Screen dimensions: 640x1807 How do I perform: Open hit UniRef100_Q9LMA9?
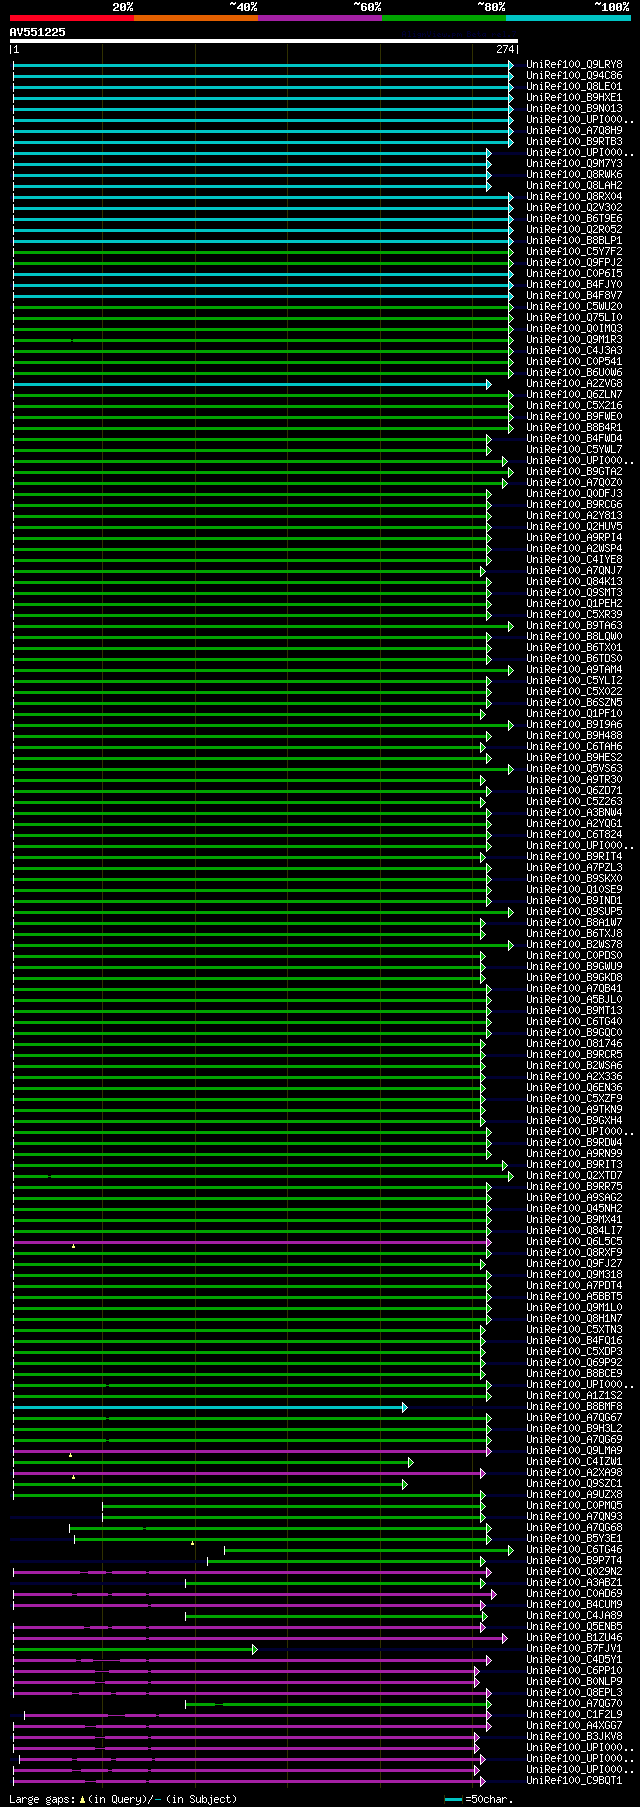point(574,1450)
